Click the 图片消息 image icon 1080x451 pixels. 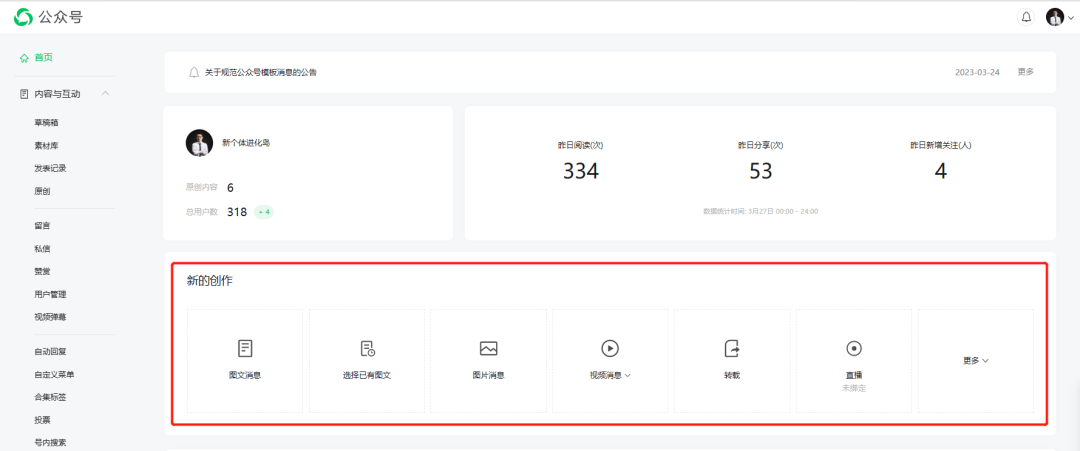coord(488,348)
